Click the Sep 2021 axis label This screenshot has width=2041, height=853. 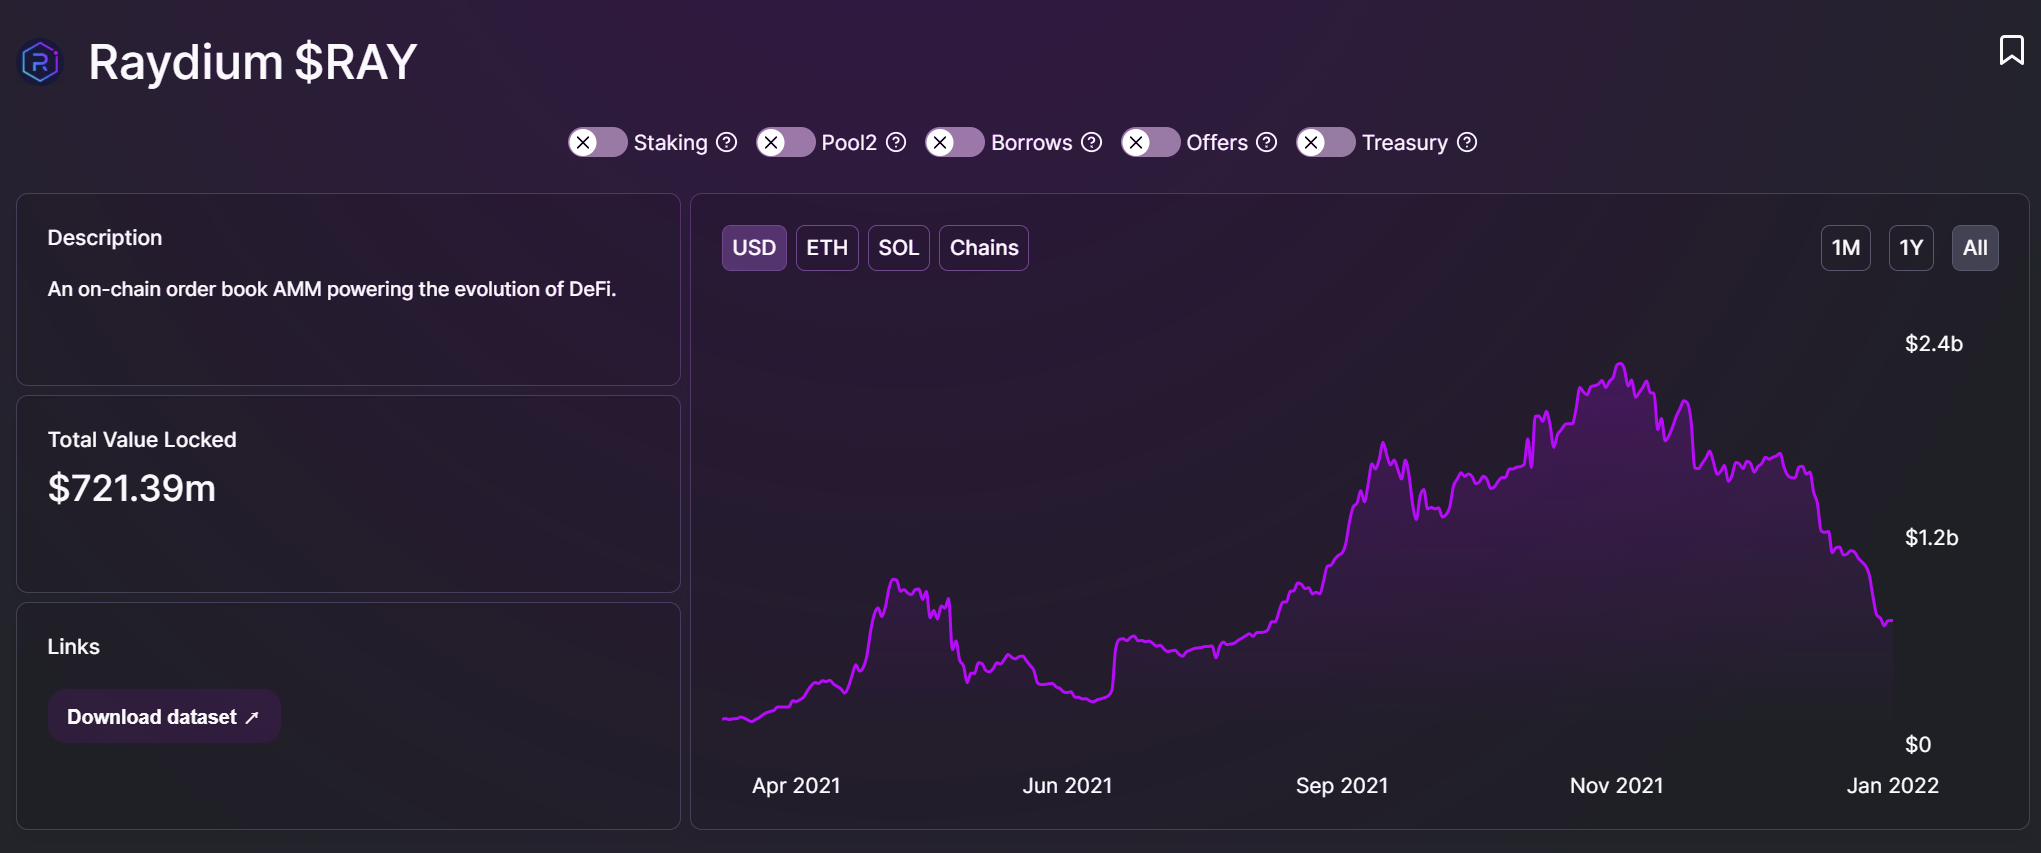click(x=1342, y=786)
